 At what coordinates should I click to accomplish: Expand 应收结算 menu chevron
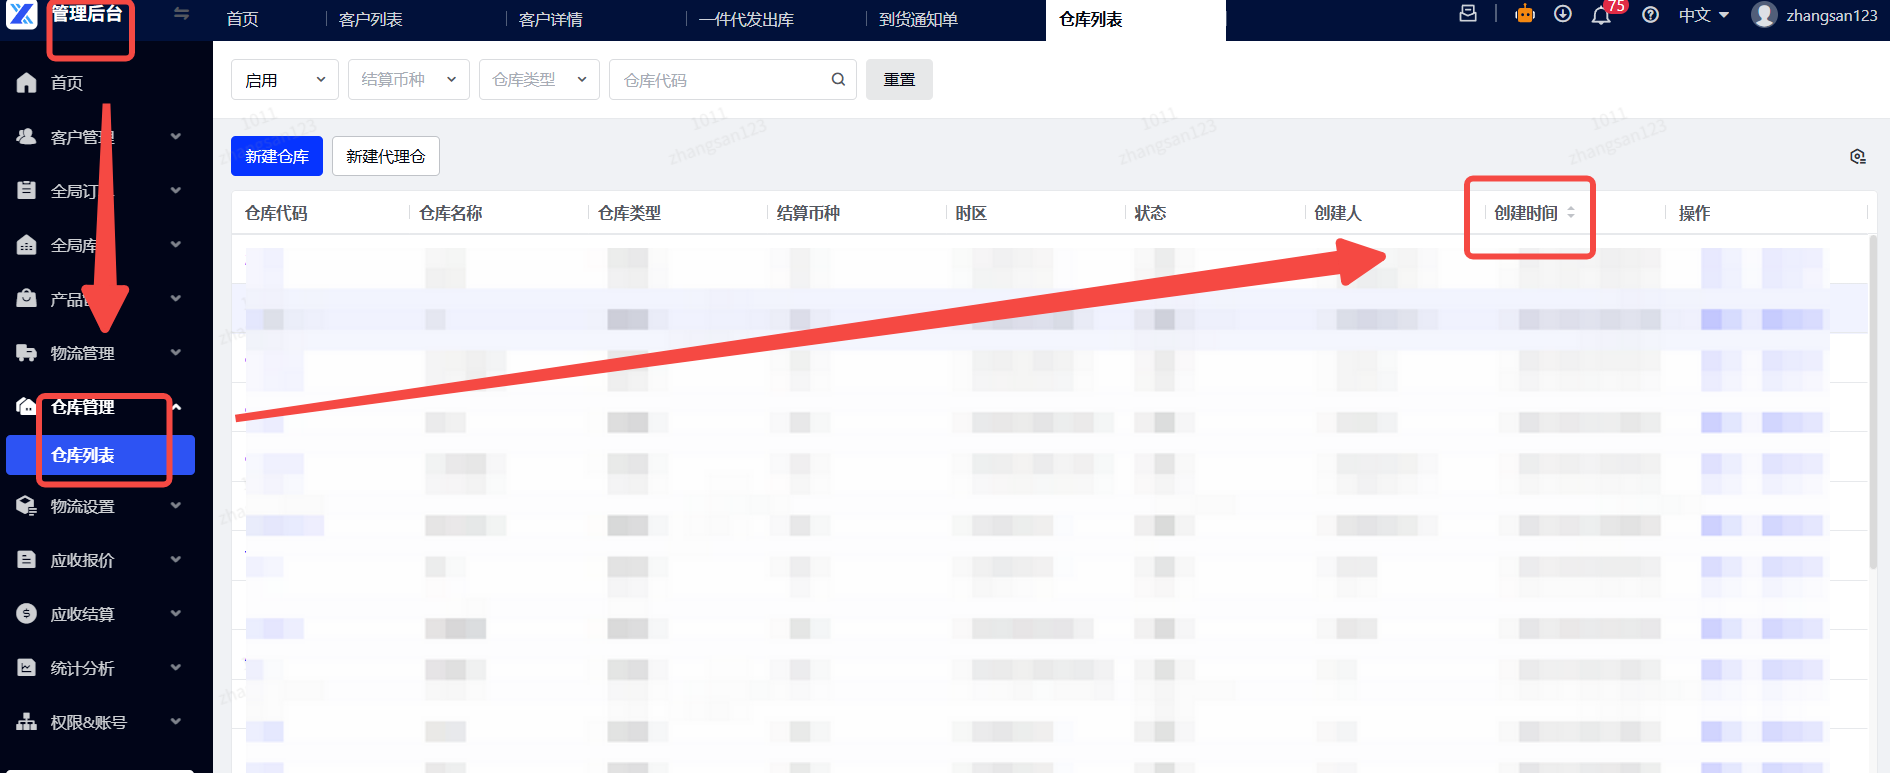click(176, 614)
